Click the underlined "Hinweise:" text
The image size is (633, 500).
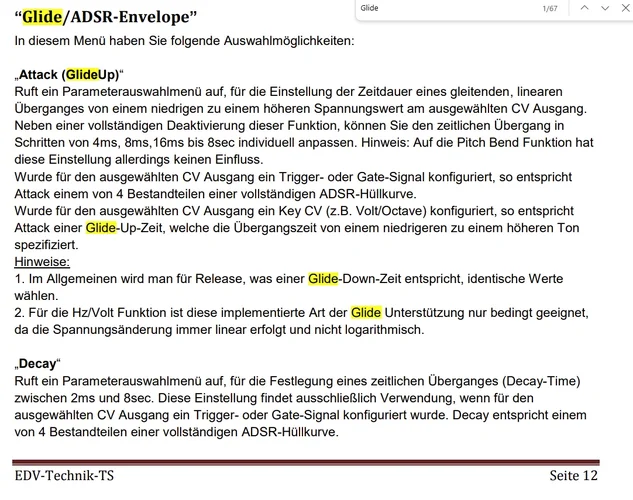coord(42,262)
